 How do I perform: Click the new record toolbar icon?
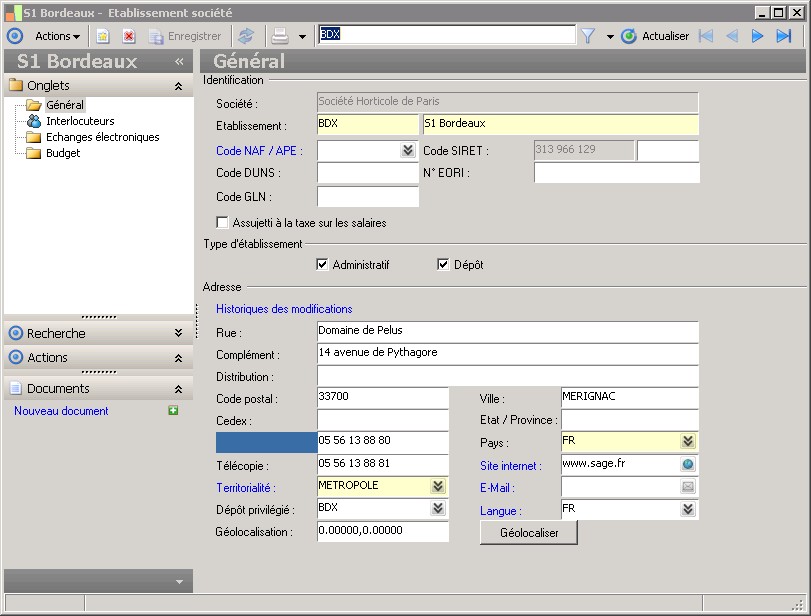102,36
